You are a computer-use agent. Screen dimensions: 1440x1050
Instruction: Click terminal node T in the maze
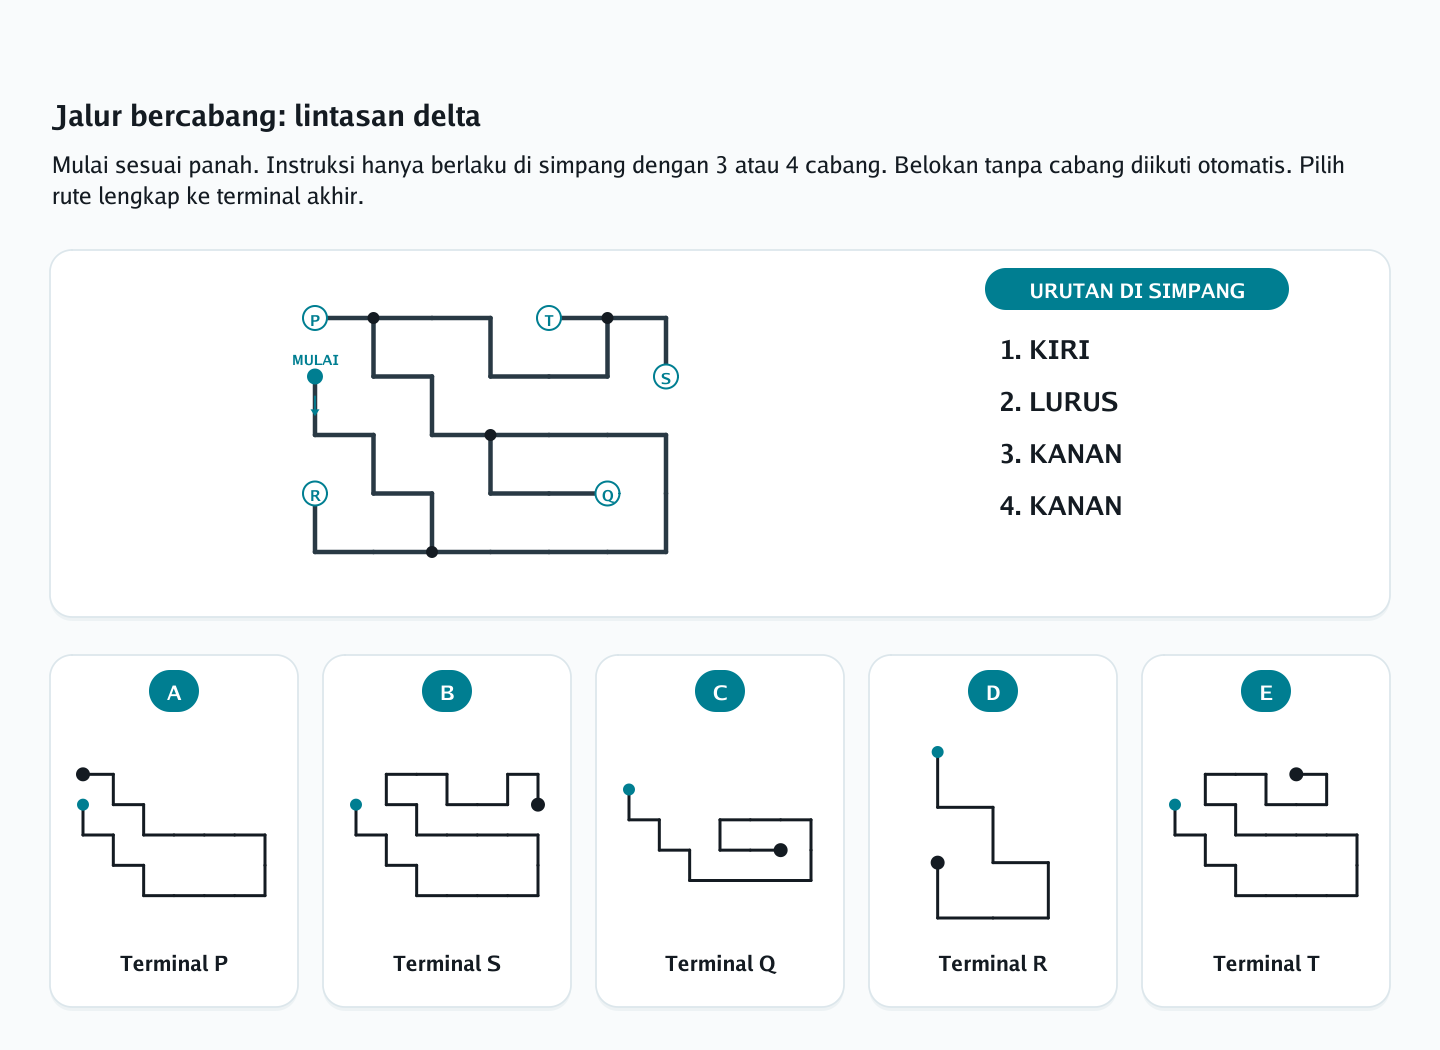point(549,319)
